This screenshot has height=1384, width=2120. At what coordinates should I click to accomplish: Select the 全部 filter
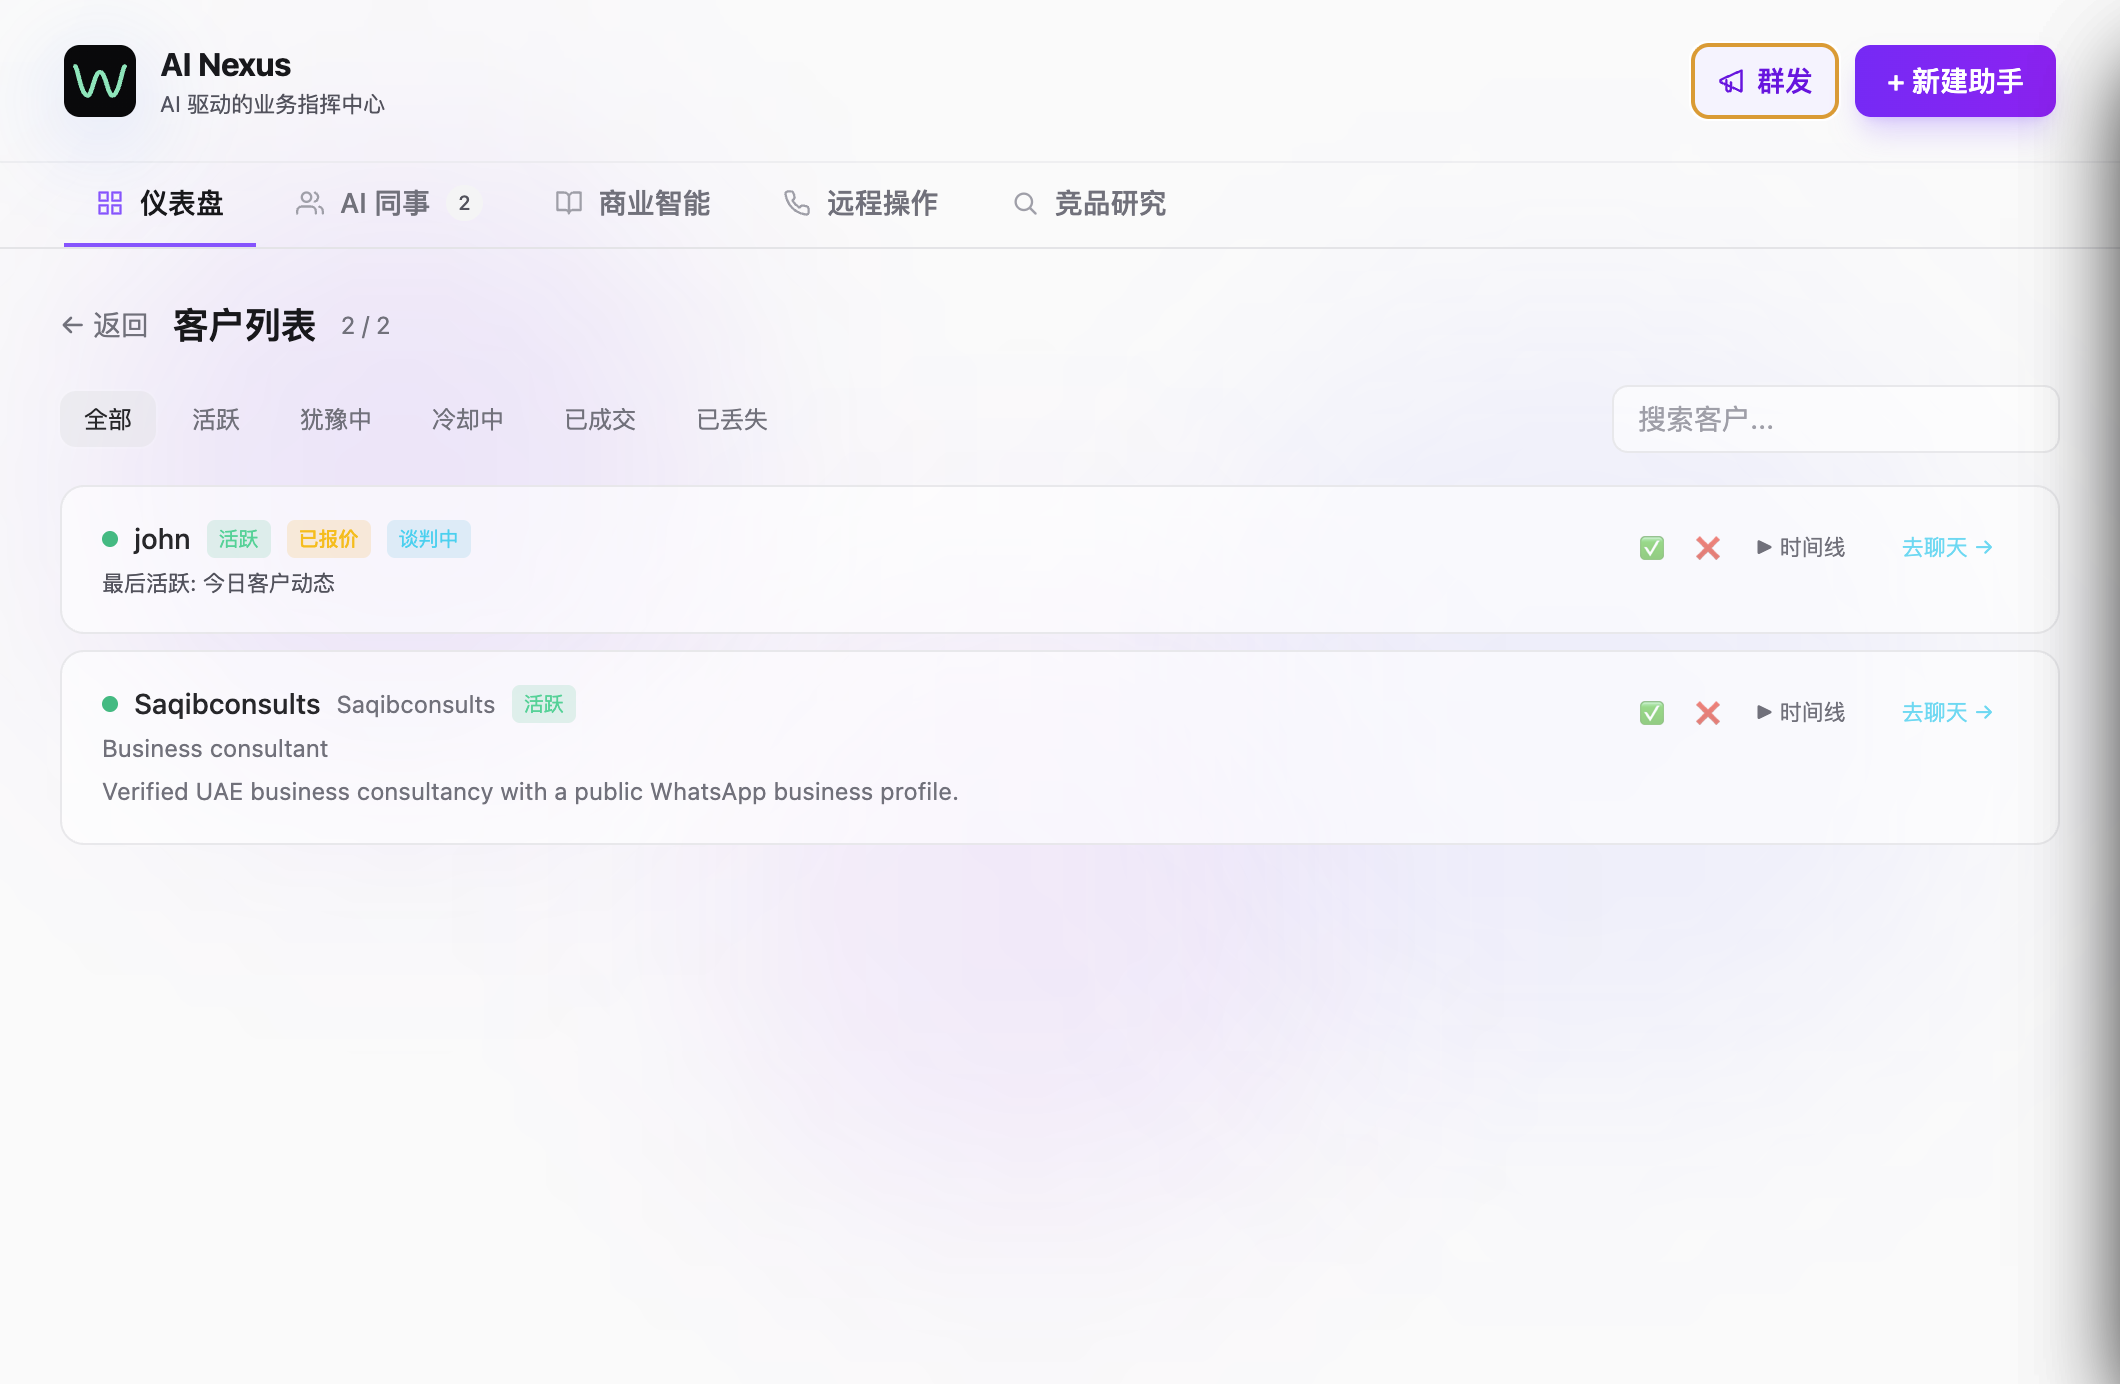[108, 419]
